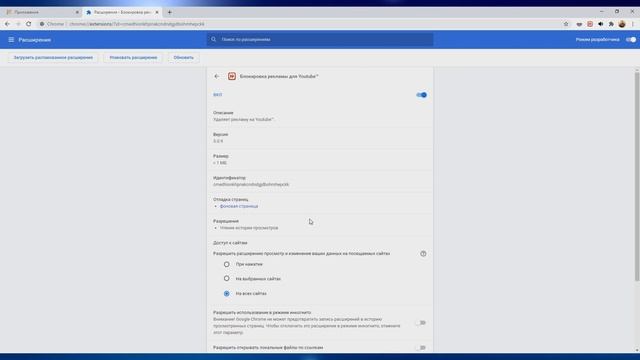The height and width of the screenshot is (360, 640).
Task: Toggle the extension enabled switch (Вкл)
Action: (x=421, y=95)
